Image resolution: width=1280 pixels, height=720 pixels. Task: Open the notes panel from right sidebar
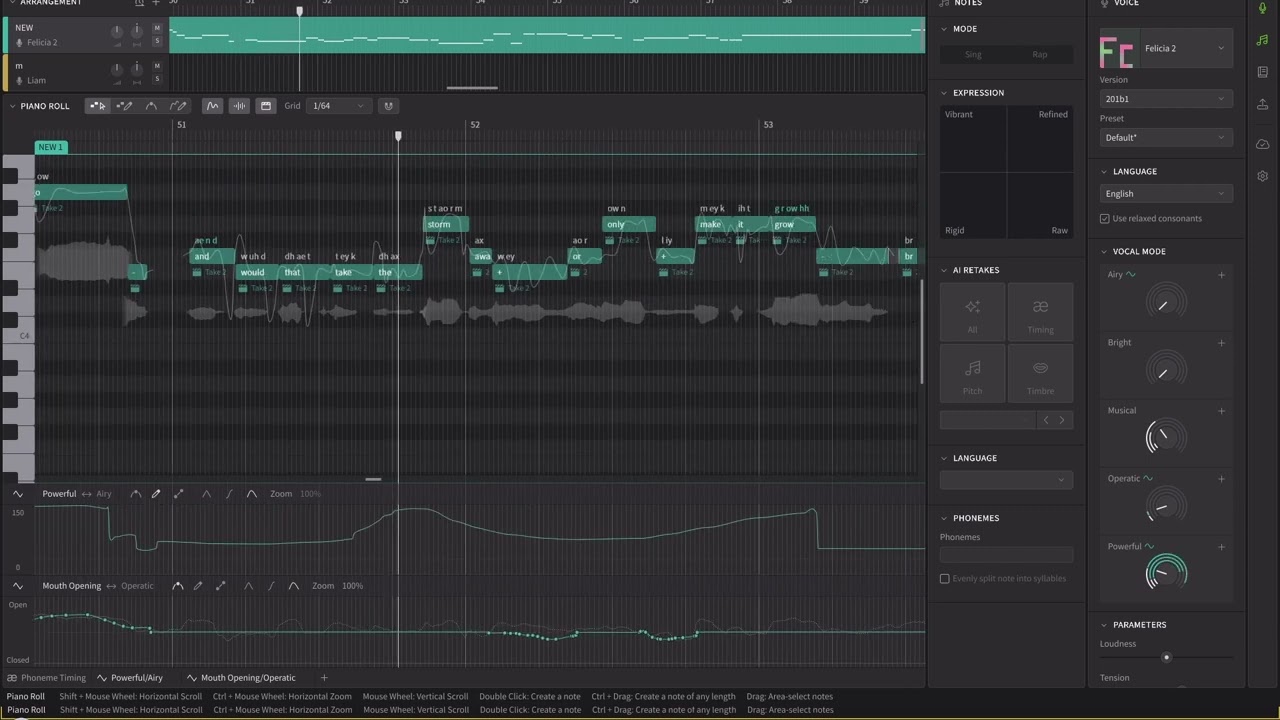pos(1263,41)
